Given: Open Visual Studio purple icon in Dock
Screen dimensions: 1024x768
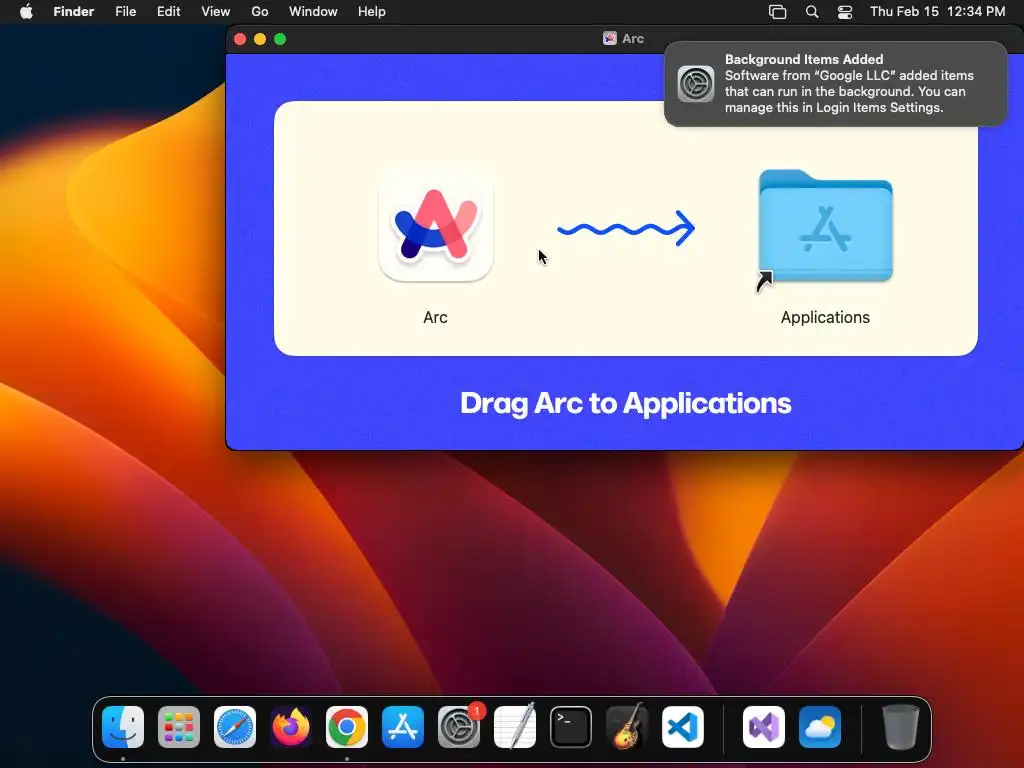Looking at the screenshot, I should (764, 727).
